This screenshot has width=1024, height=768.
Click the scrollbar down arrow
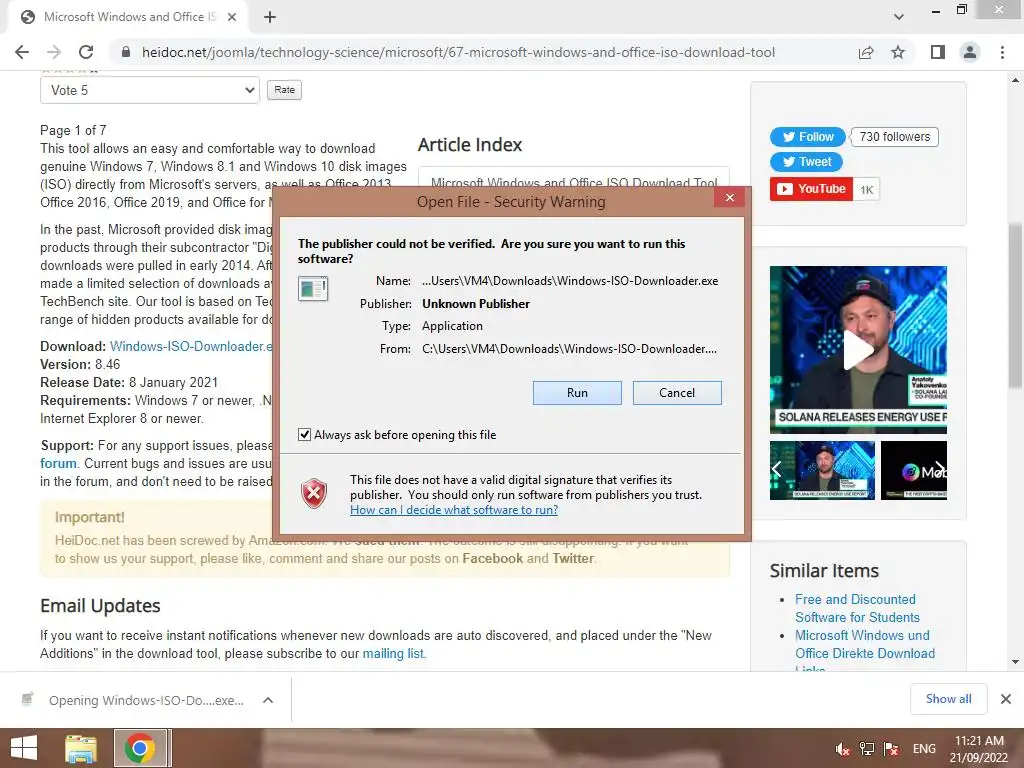1016,662
